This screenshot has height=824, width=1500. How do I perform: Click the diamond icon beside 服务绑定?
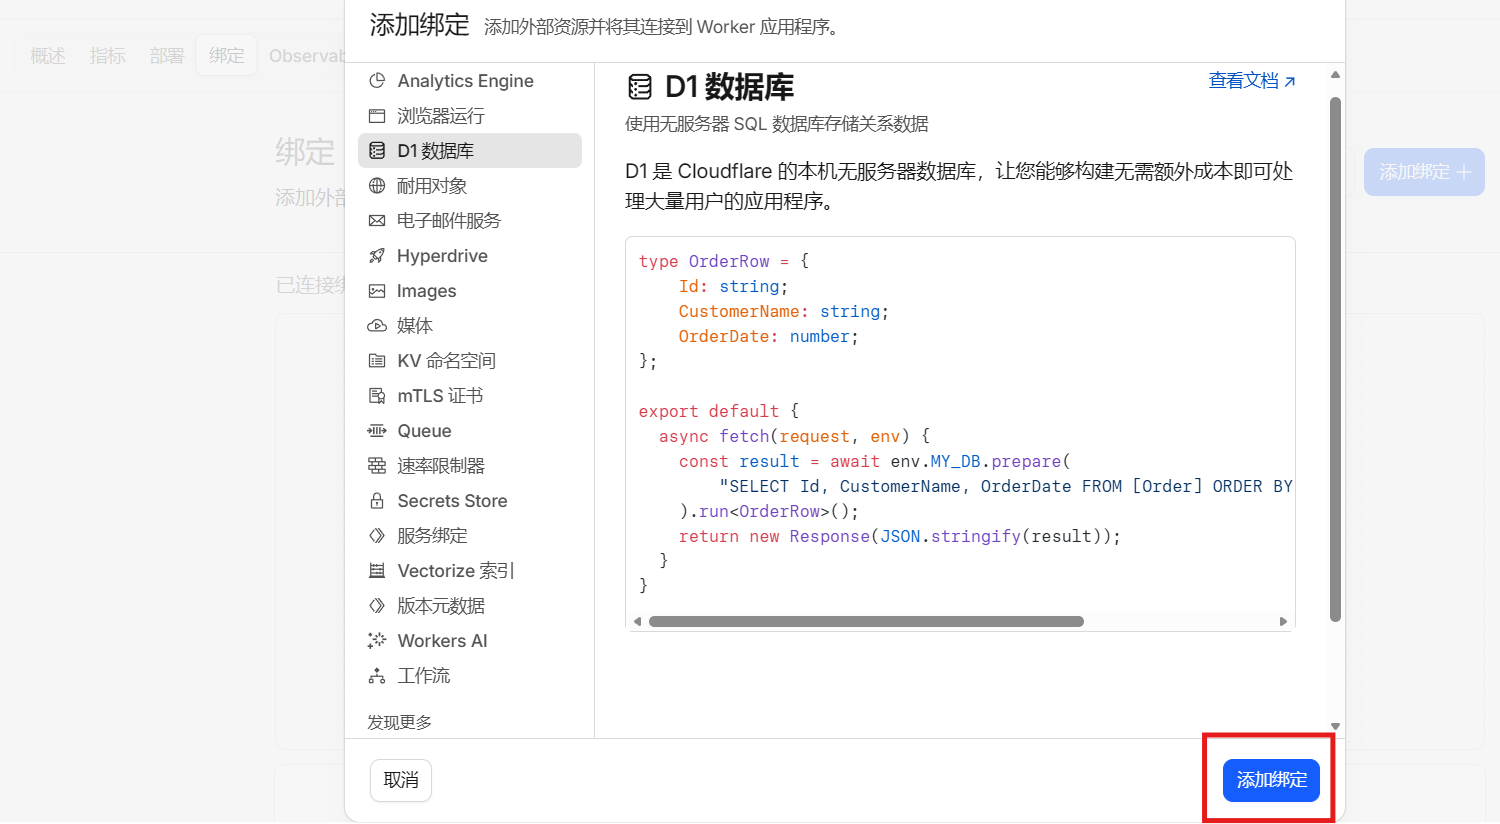377,536
